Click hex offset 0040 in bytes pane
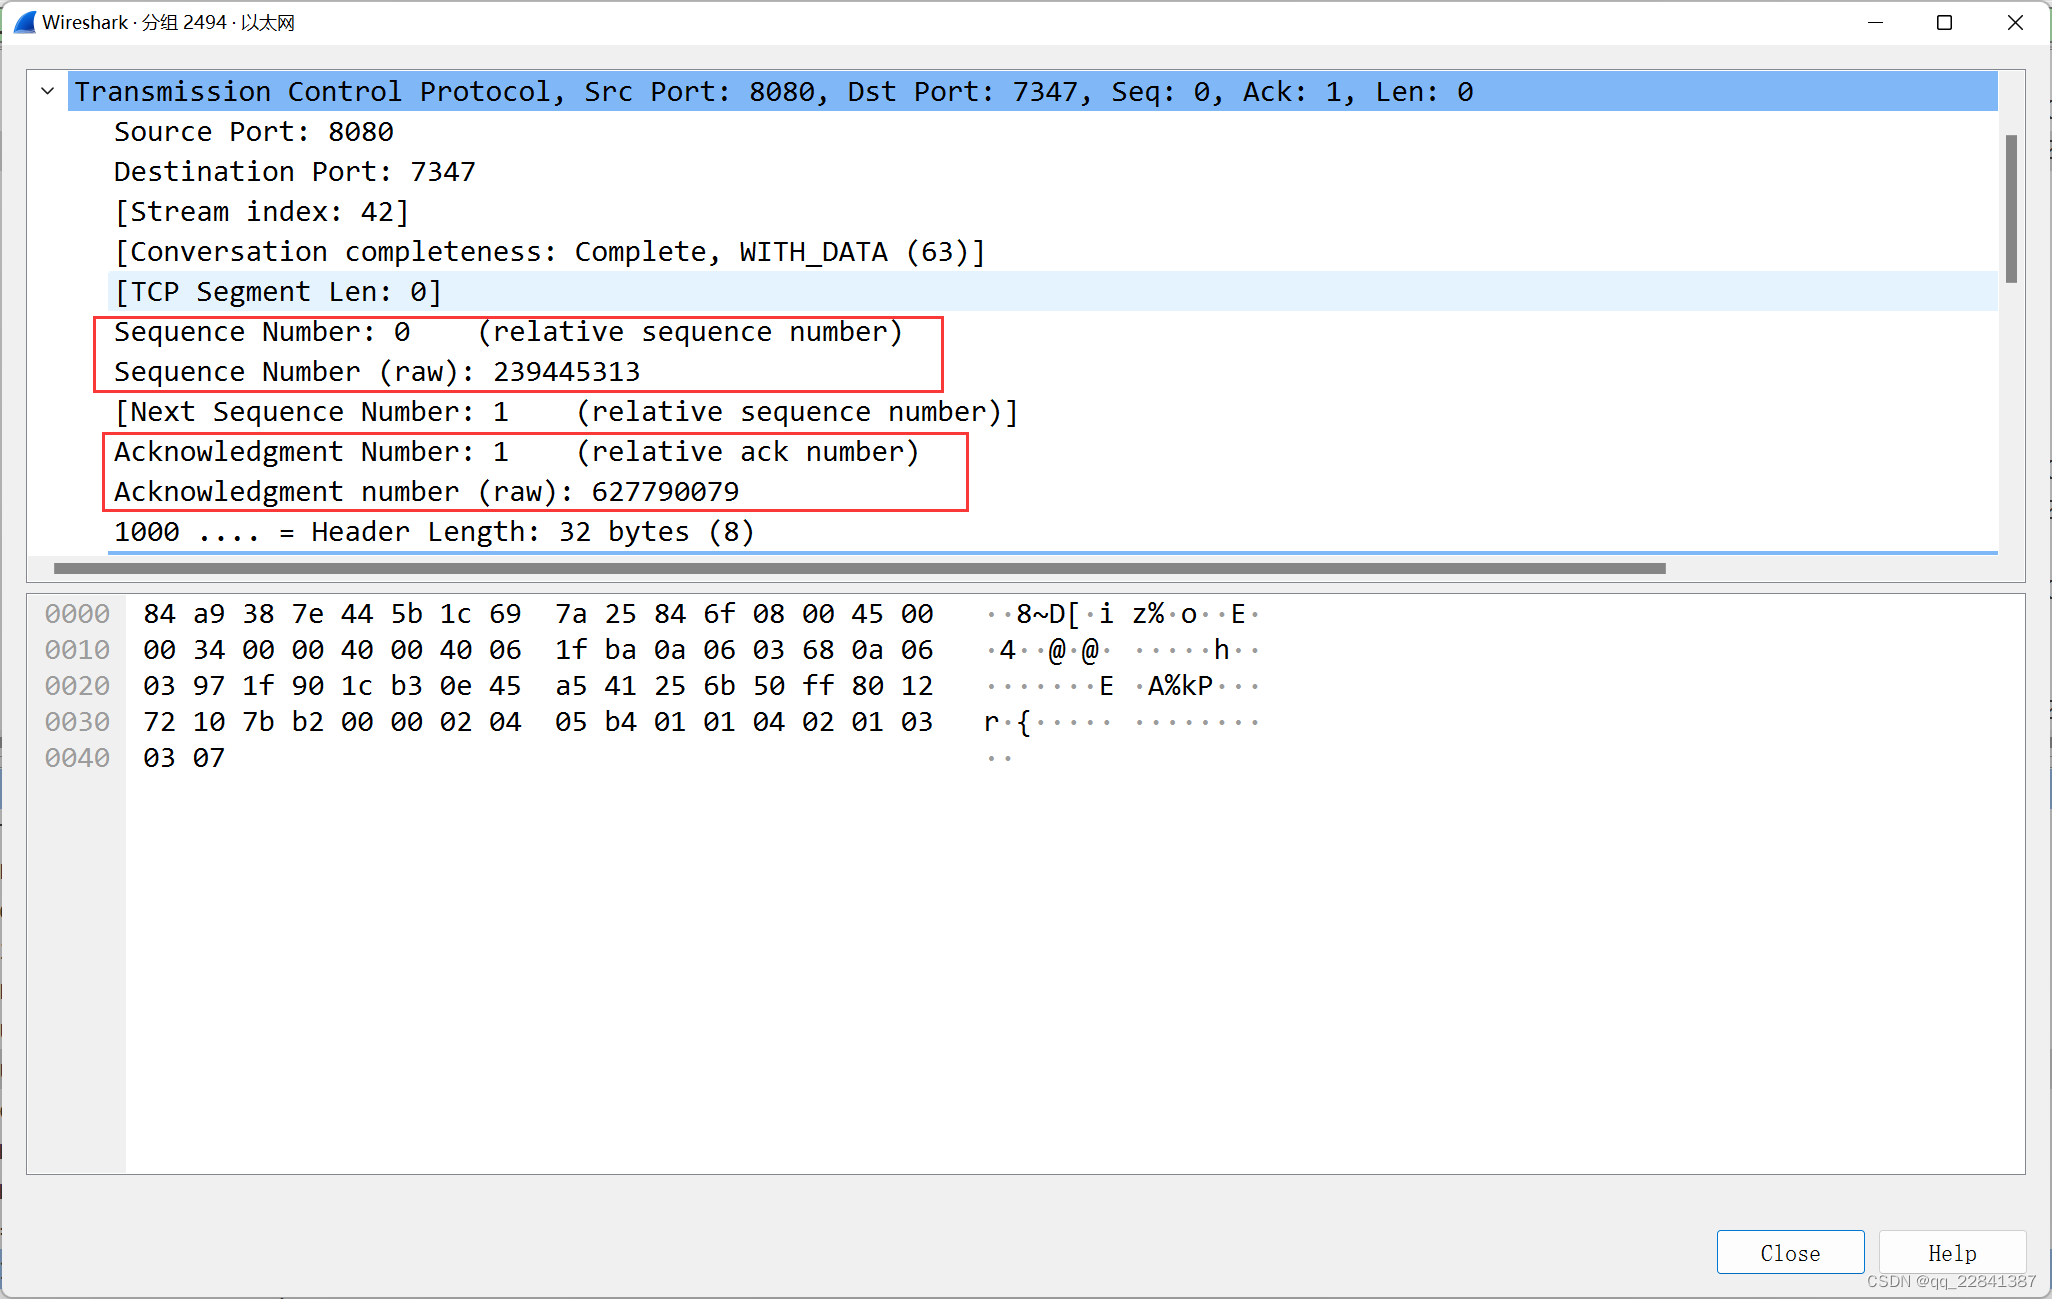 (77, 758)
